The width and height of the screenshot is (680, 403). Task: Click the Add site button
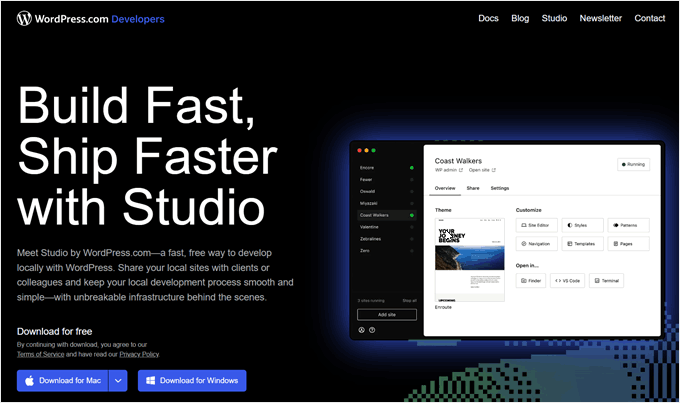[x=387, y=315]
